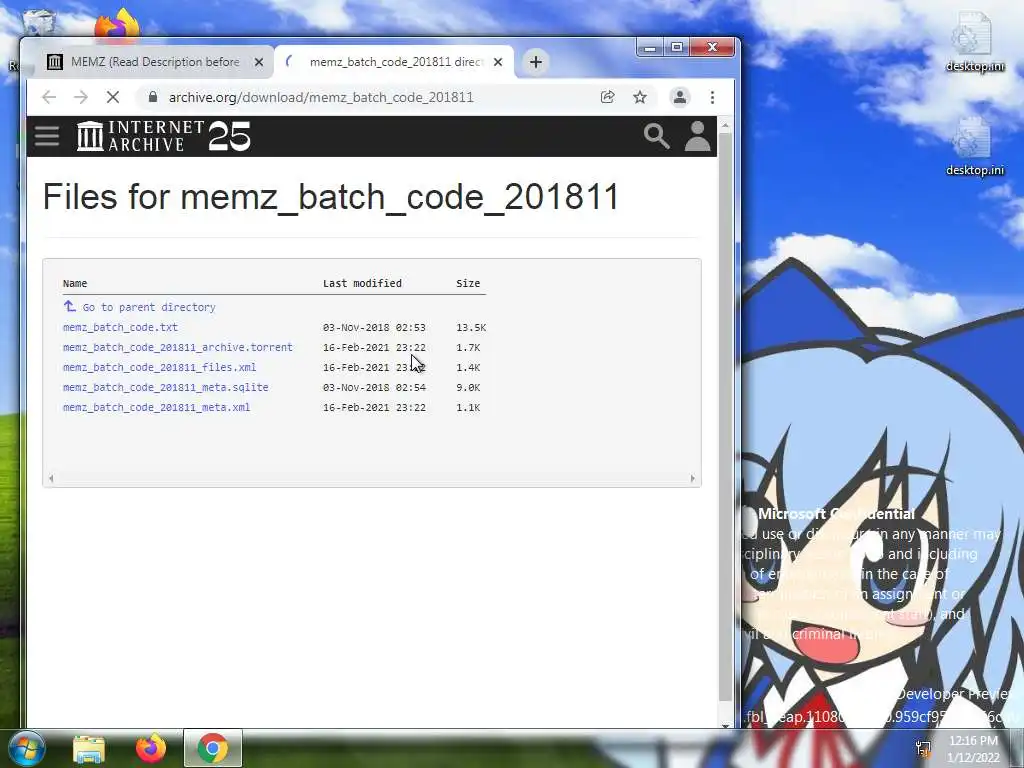Minimize the Chrome window

click(x=650, y=48)
